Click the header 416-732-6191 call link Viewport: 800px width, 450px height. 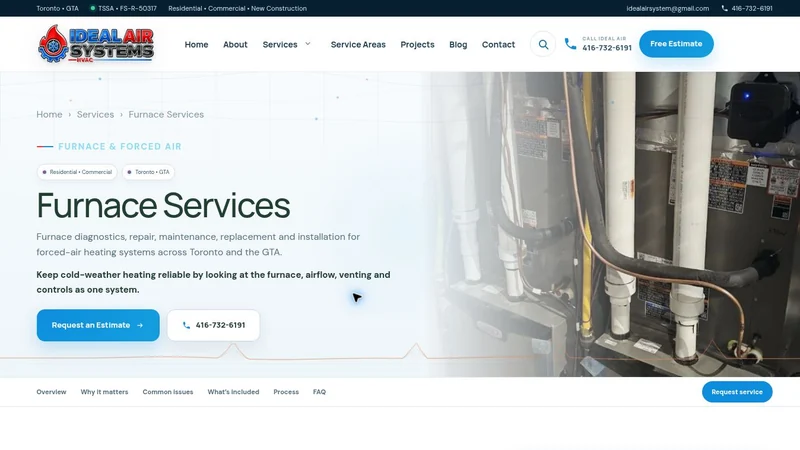pos(607,48)
